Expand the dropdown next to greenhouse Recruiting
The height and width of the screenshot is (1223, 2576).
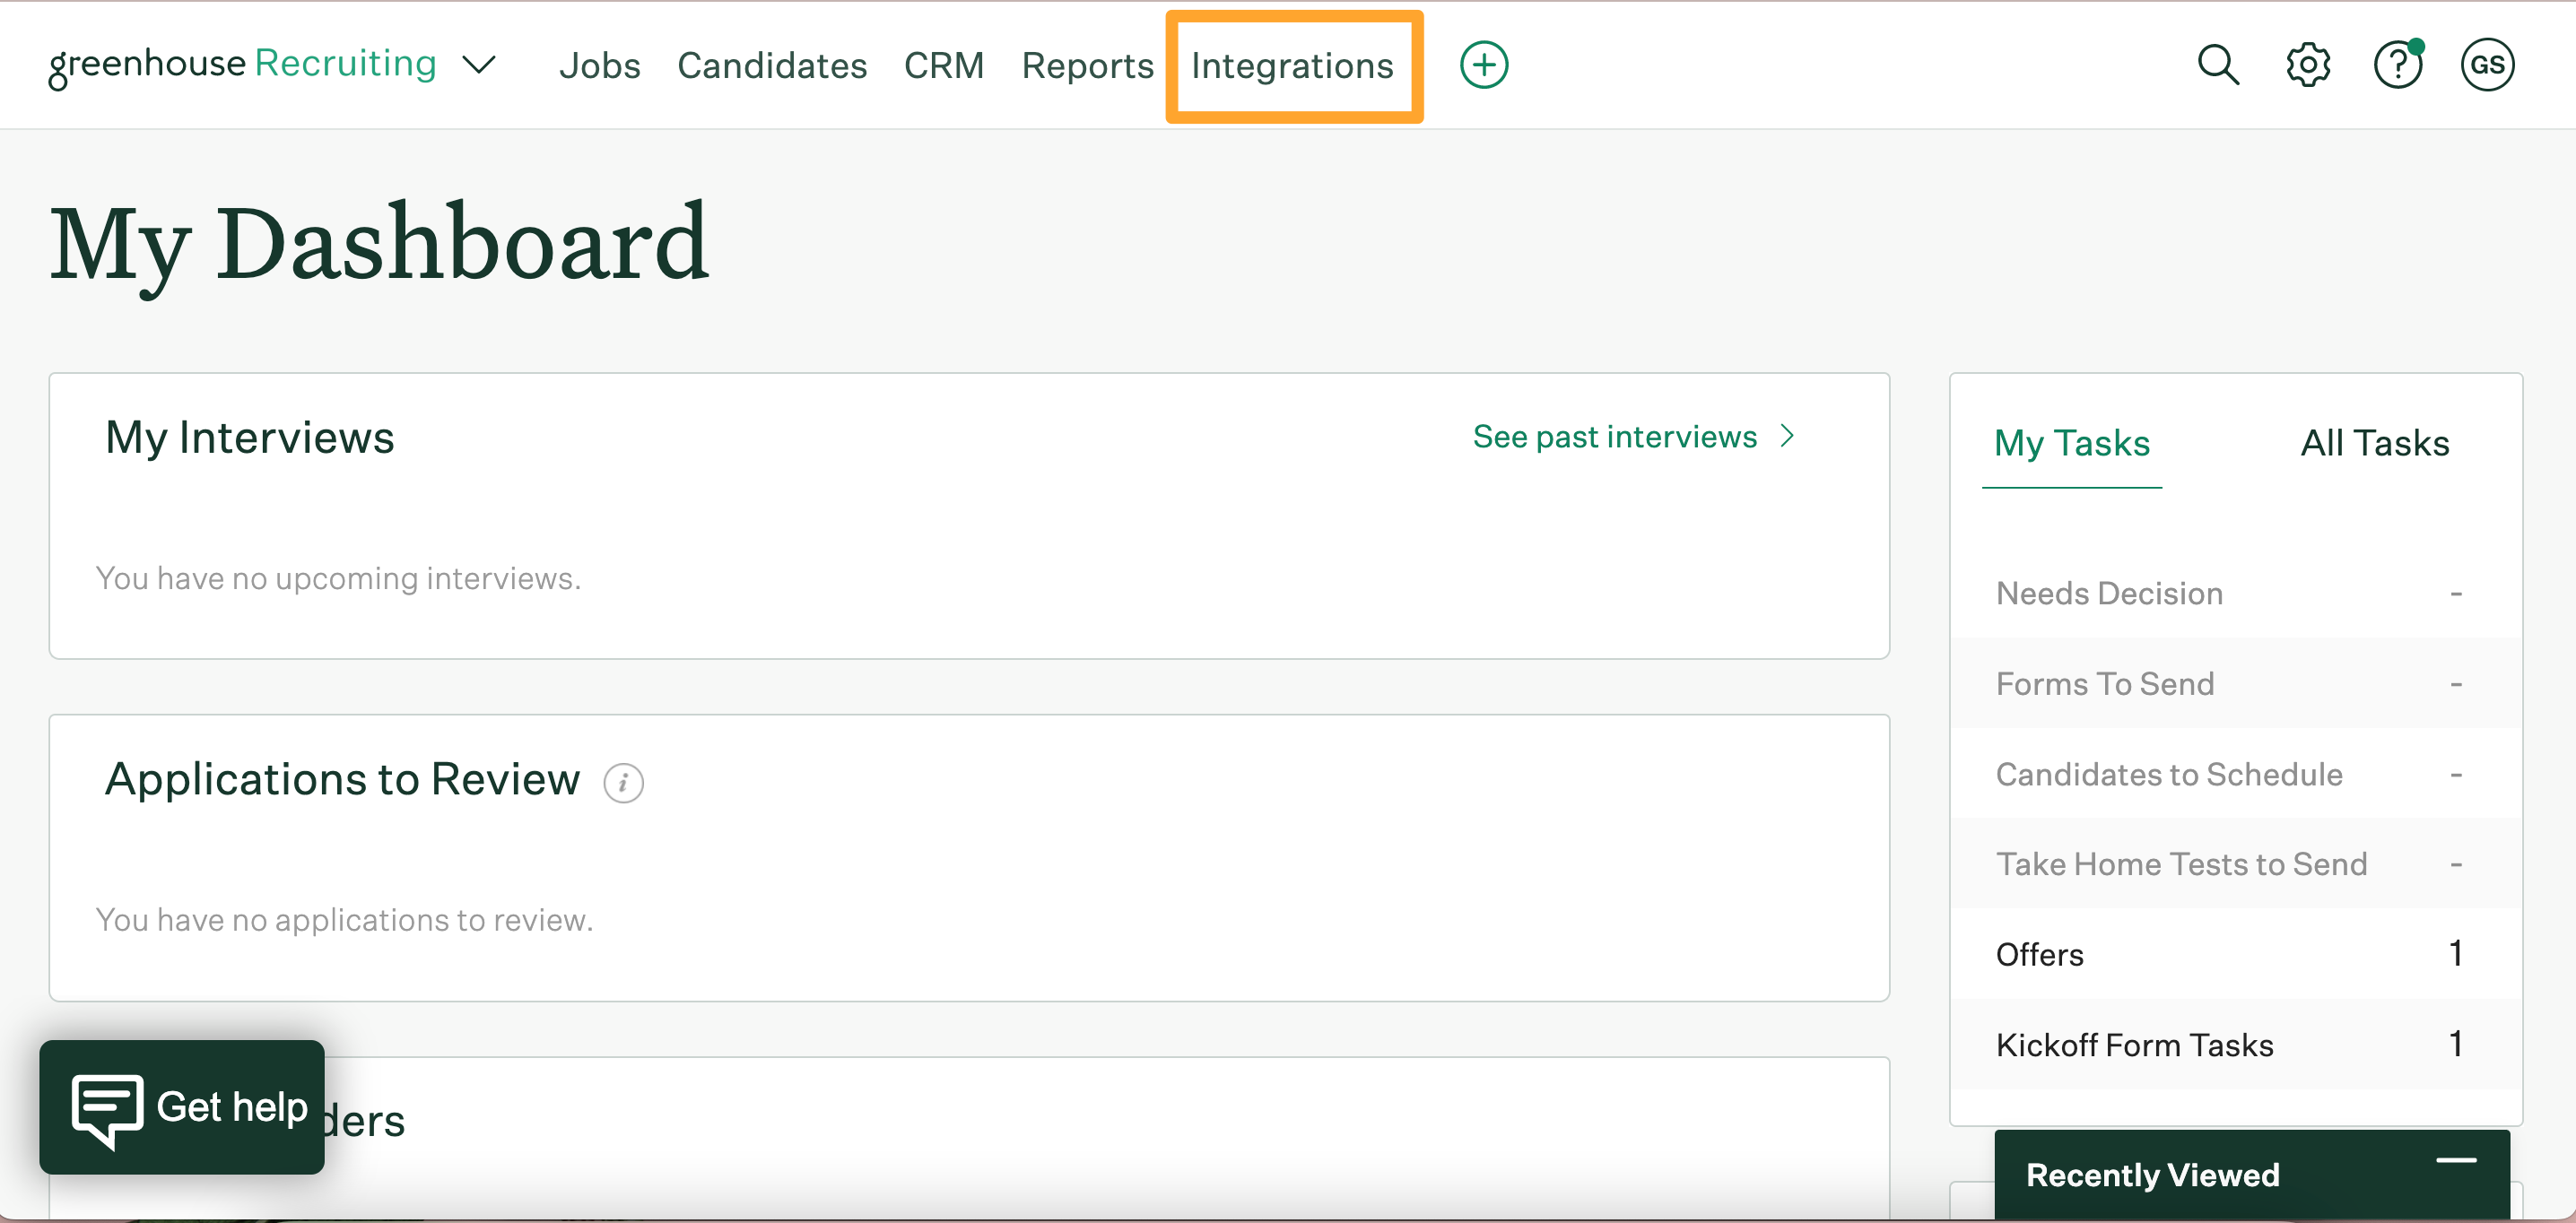coord(478,65)
